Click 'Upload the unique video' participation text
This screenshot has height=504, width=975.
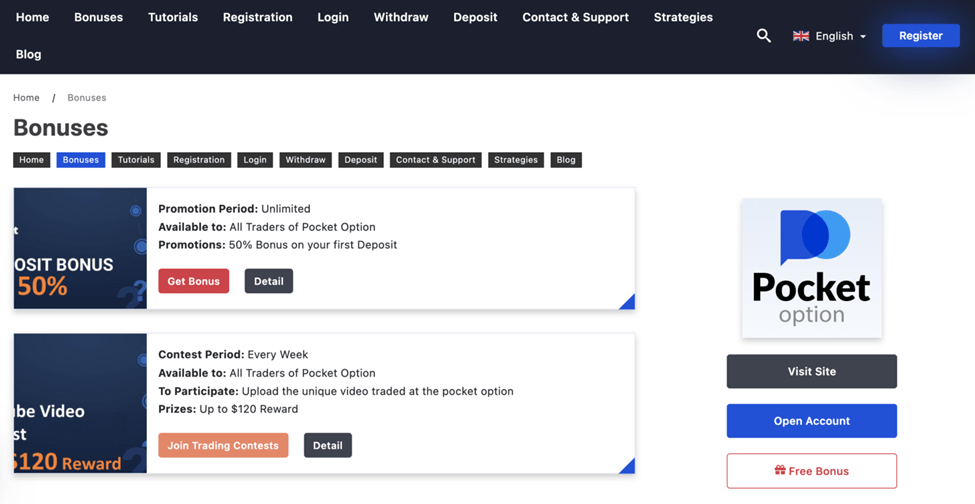pyautogui.click(x=377, y=392)
